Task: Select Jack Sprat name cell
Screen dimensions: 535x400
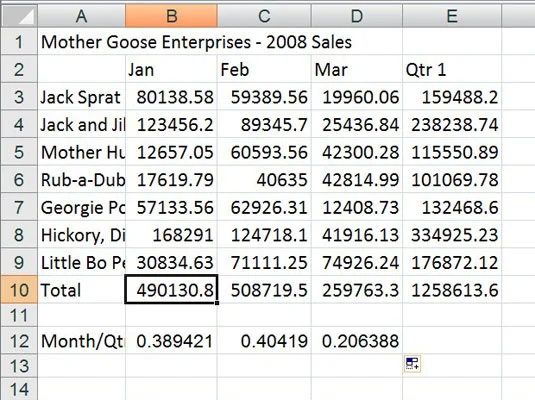Action: point(81,97)
